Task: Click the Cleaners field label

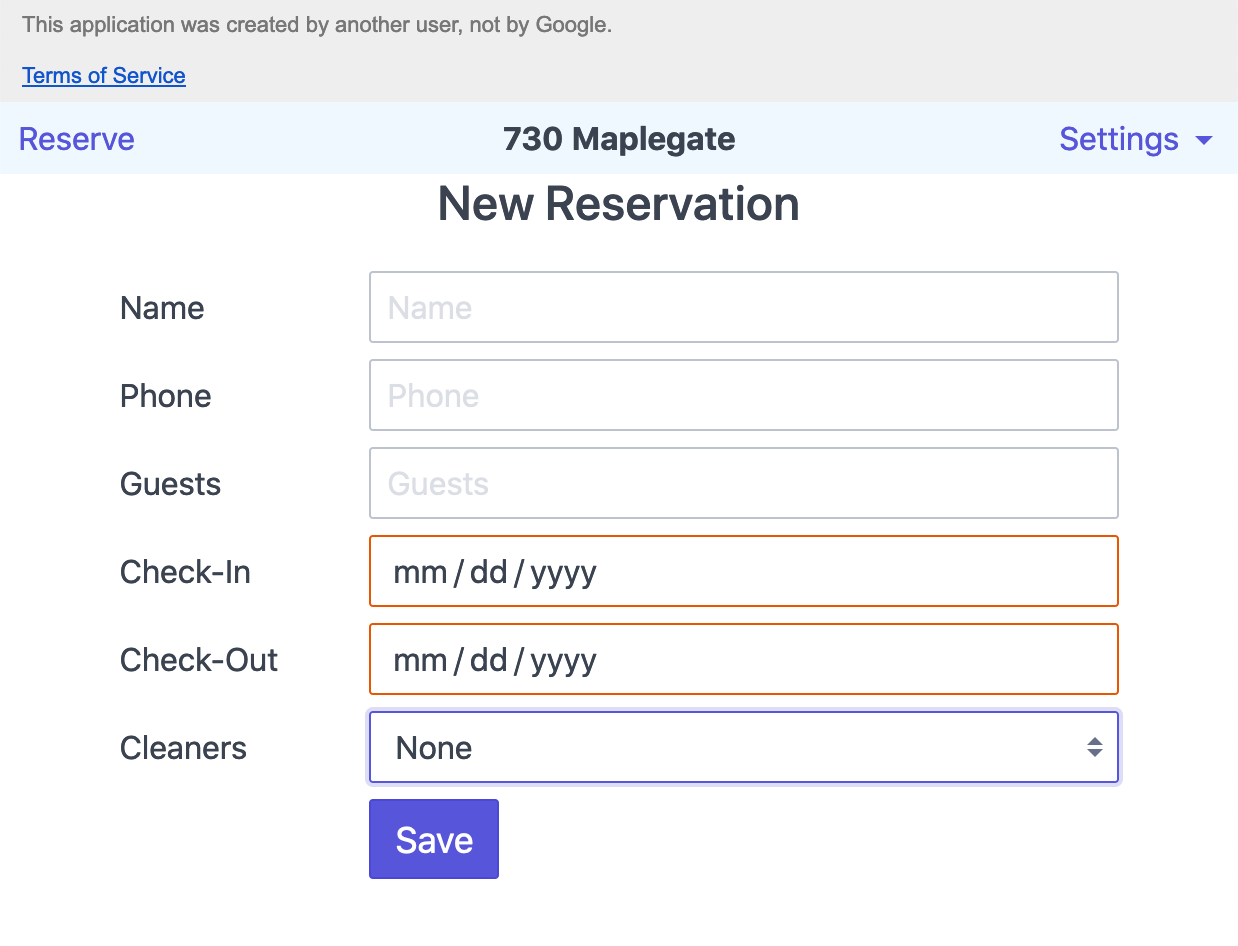Action: (183, 748)
